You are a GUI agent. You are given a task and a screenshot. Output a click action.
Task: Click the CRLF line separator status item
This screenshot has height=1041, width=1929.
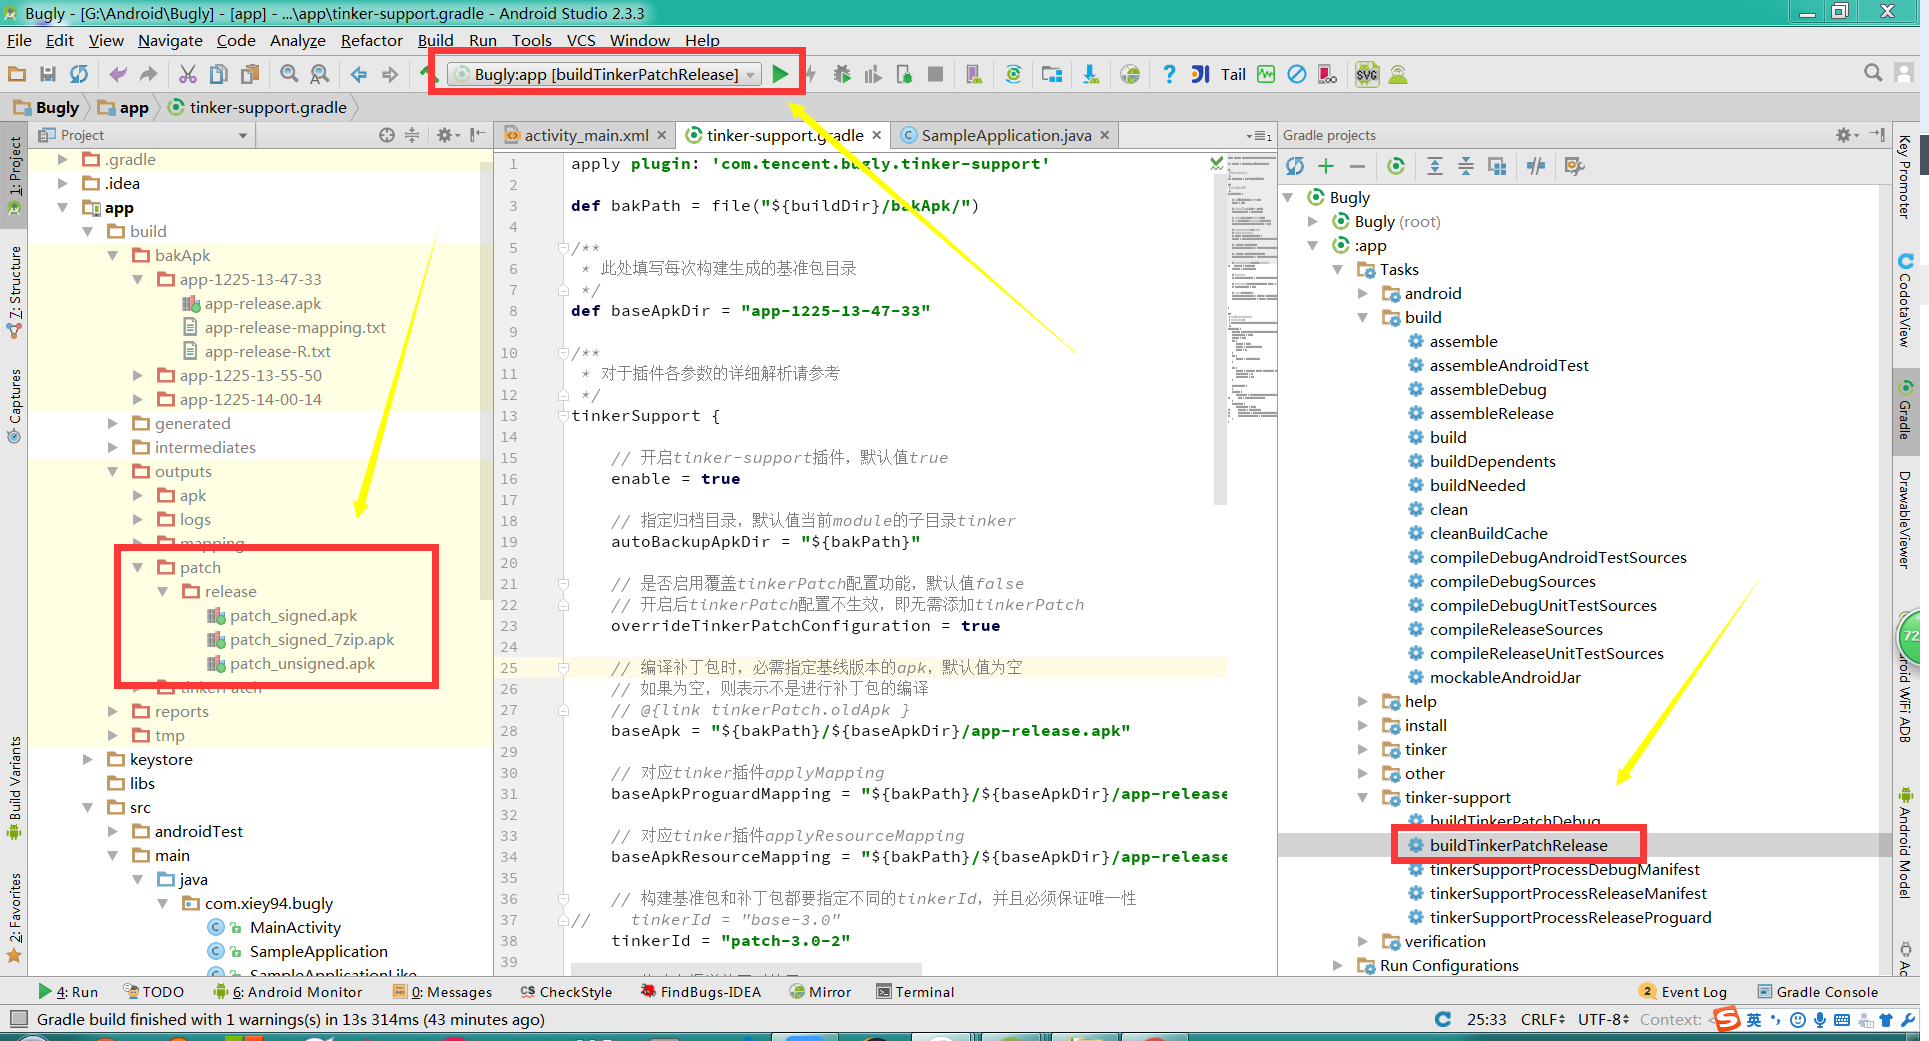coord(1543,1019)
